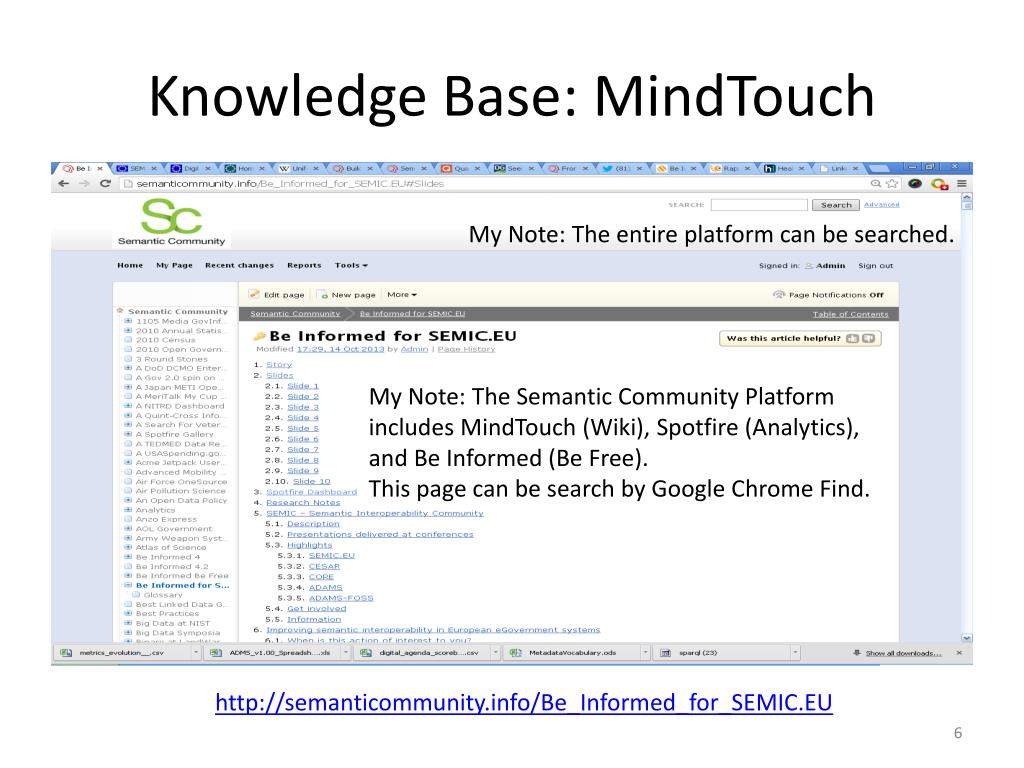1024x768 pixels.
Task: Click digital_agenda_scoreb csv file icon
Action: tap(366, 652)
